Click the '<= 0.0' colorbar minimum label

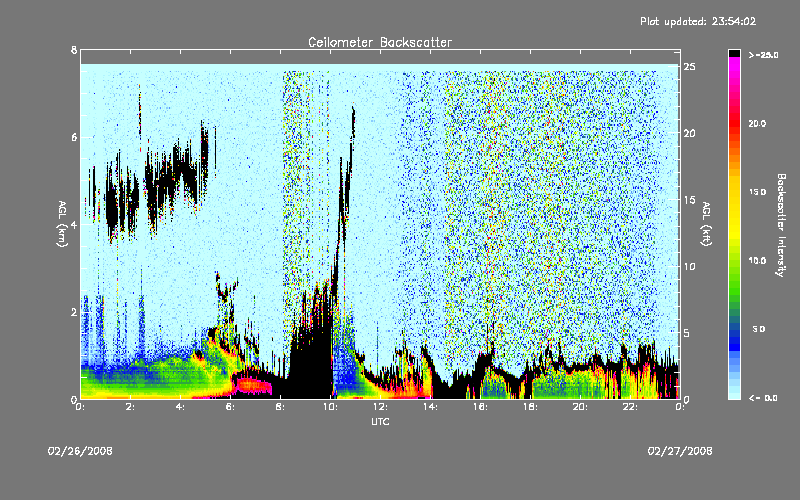click(763, 398)
